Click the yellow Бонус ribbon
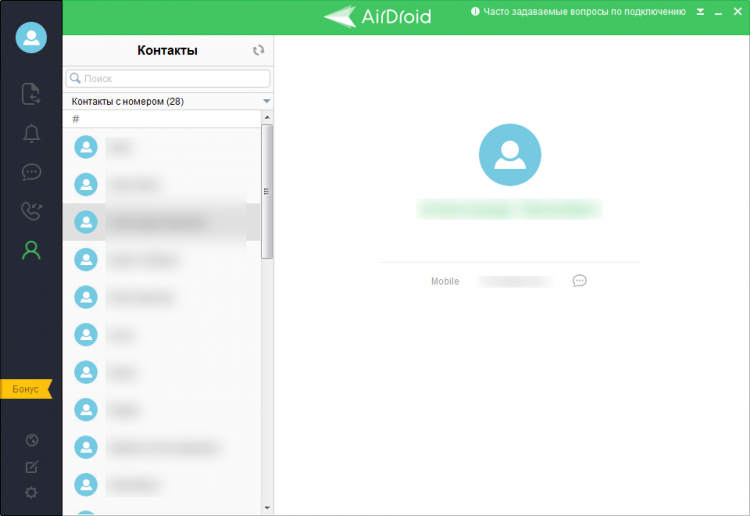750x516 pixels. (26, 389)
